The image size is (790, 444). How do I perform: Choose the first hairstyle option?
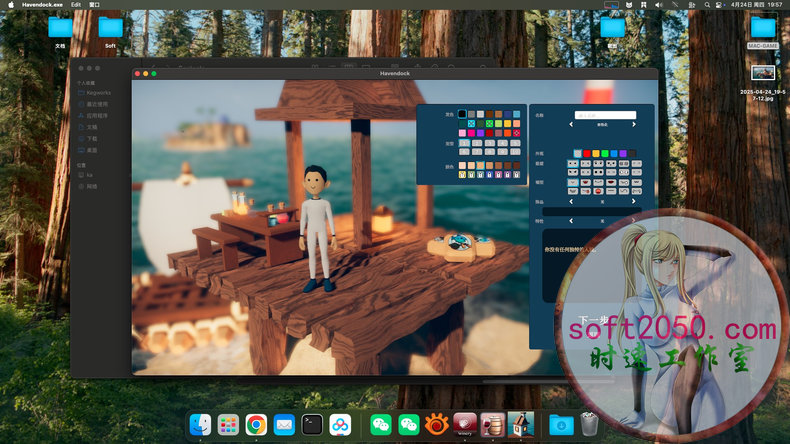[x=463, y=143]
